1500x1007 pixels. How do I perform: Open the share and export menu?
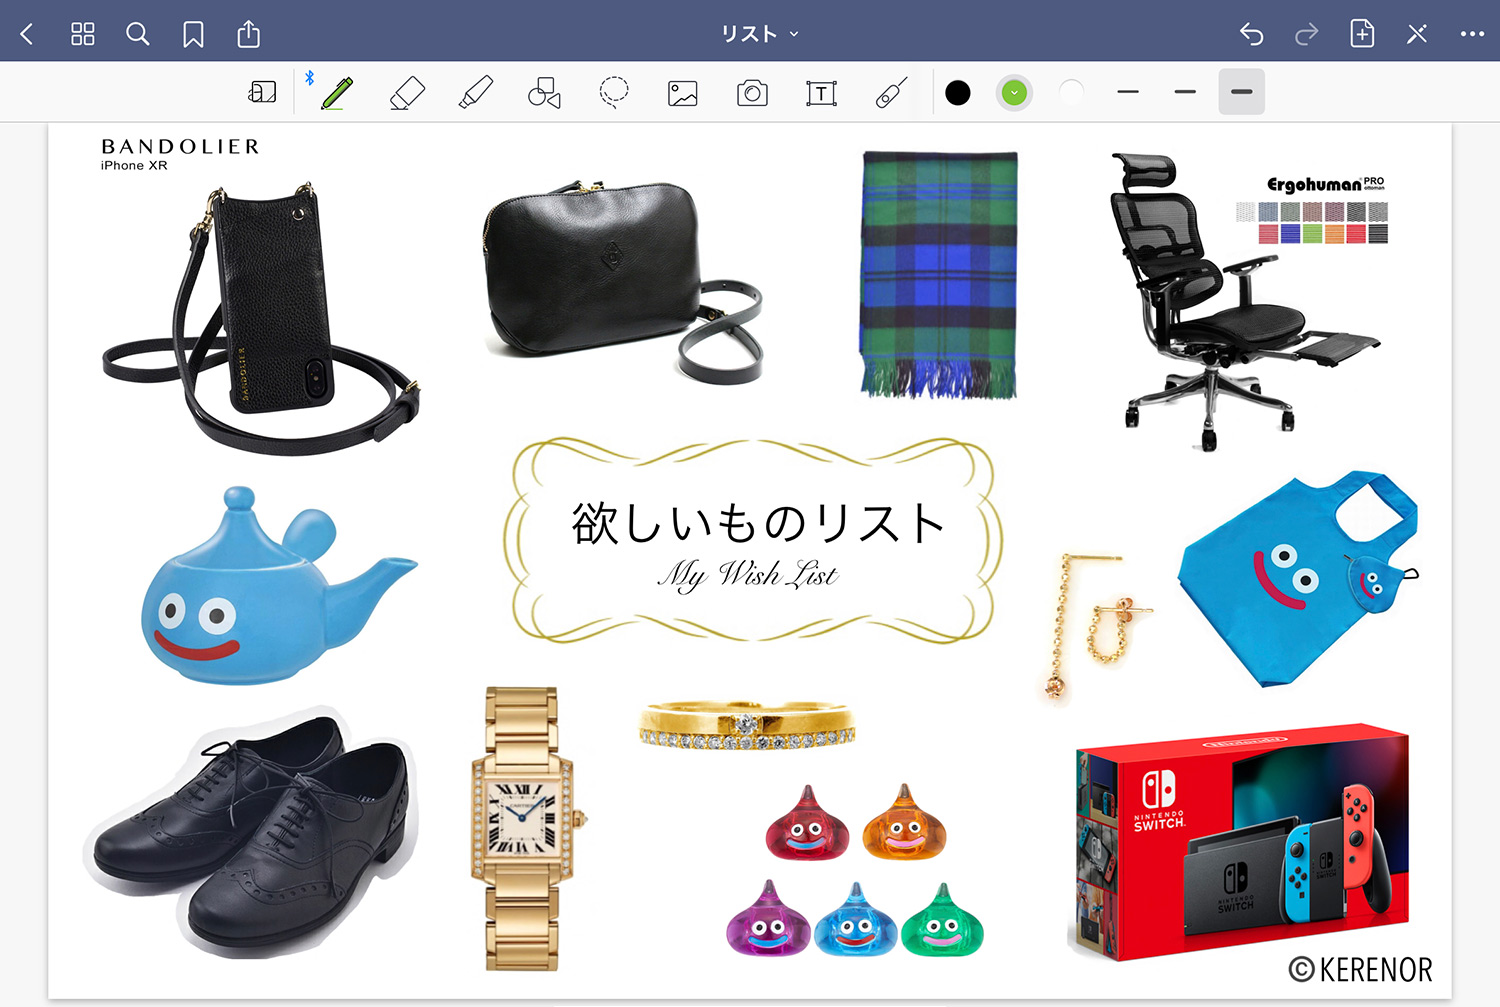pyautogui.click(x=249, y=34)
